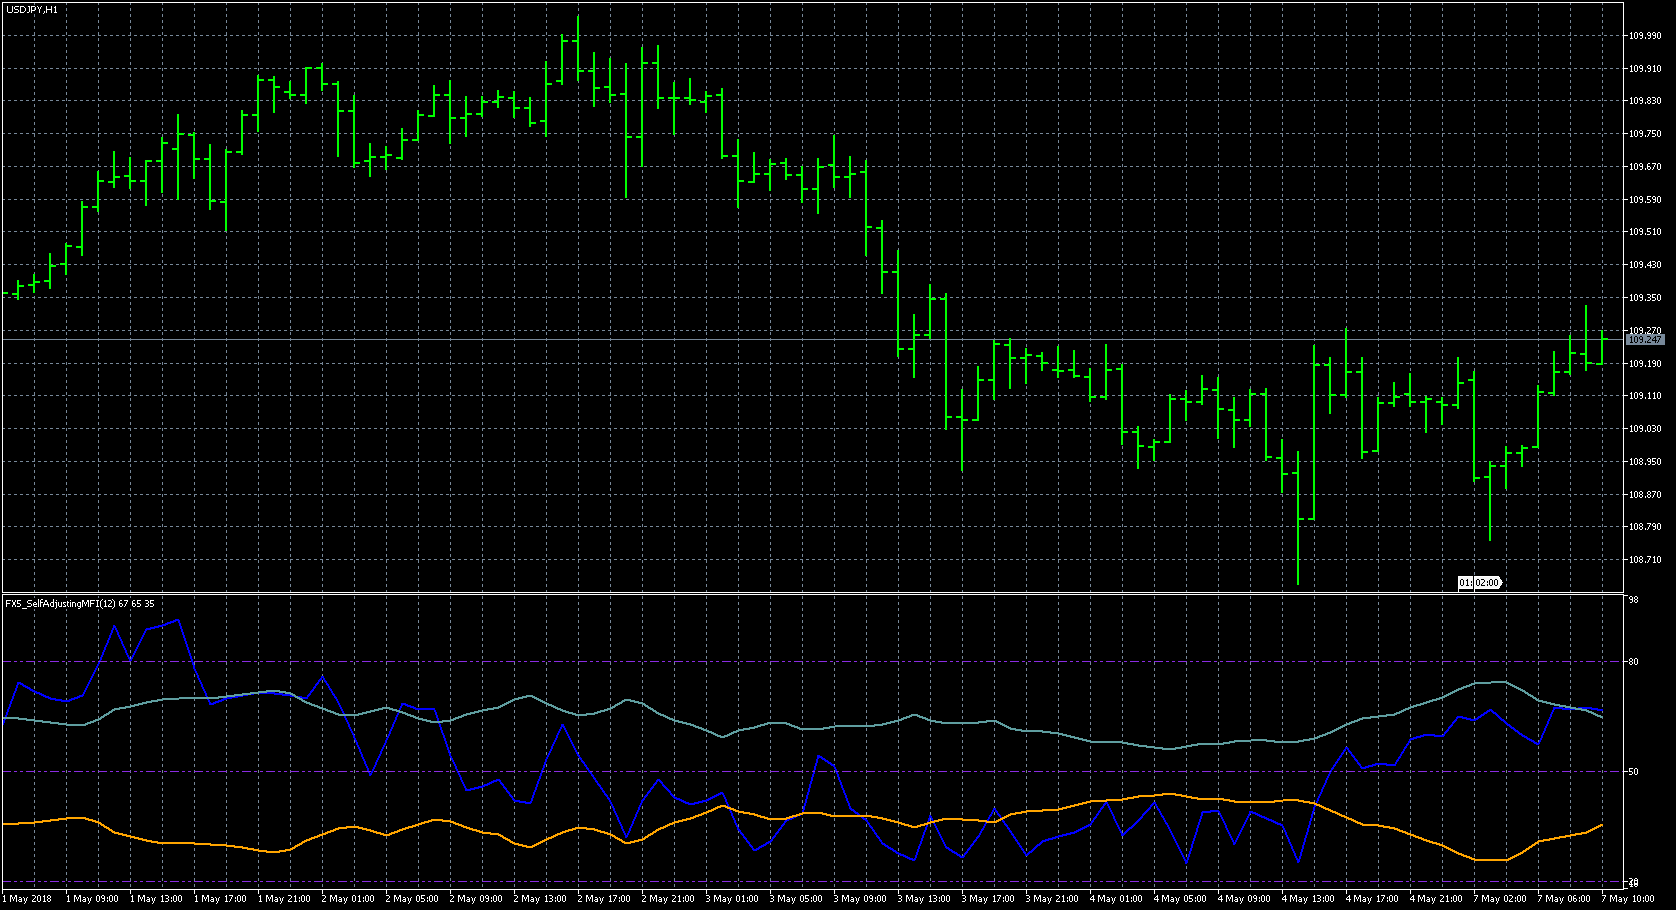Select the 4 May 13:00 time label
The height and width of the screenshot is (910, 1676).
click(x=1308, y=899)
